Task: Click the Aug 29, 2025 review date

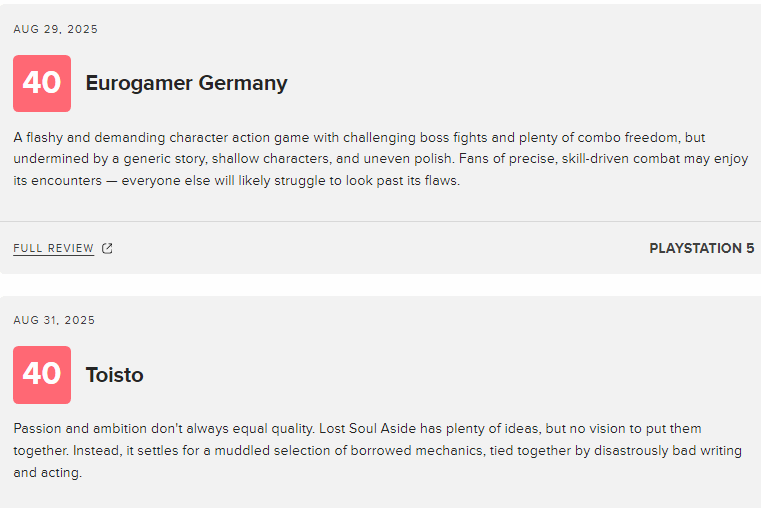Action: pos(56,29)
